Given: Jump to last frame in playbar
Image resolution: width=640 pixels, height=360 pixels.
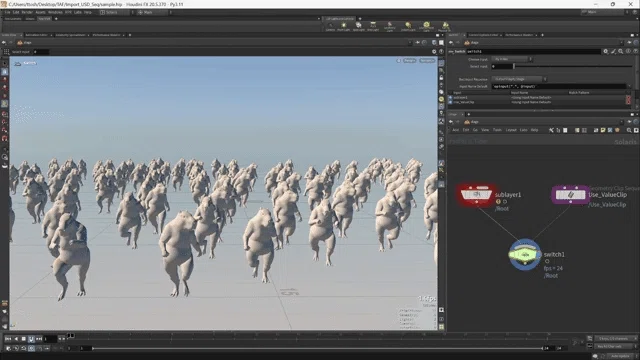Looking at the screenshot, I should (39, 339).
